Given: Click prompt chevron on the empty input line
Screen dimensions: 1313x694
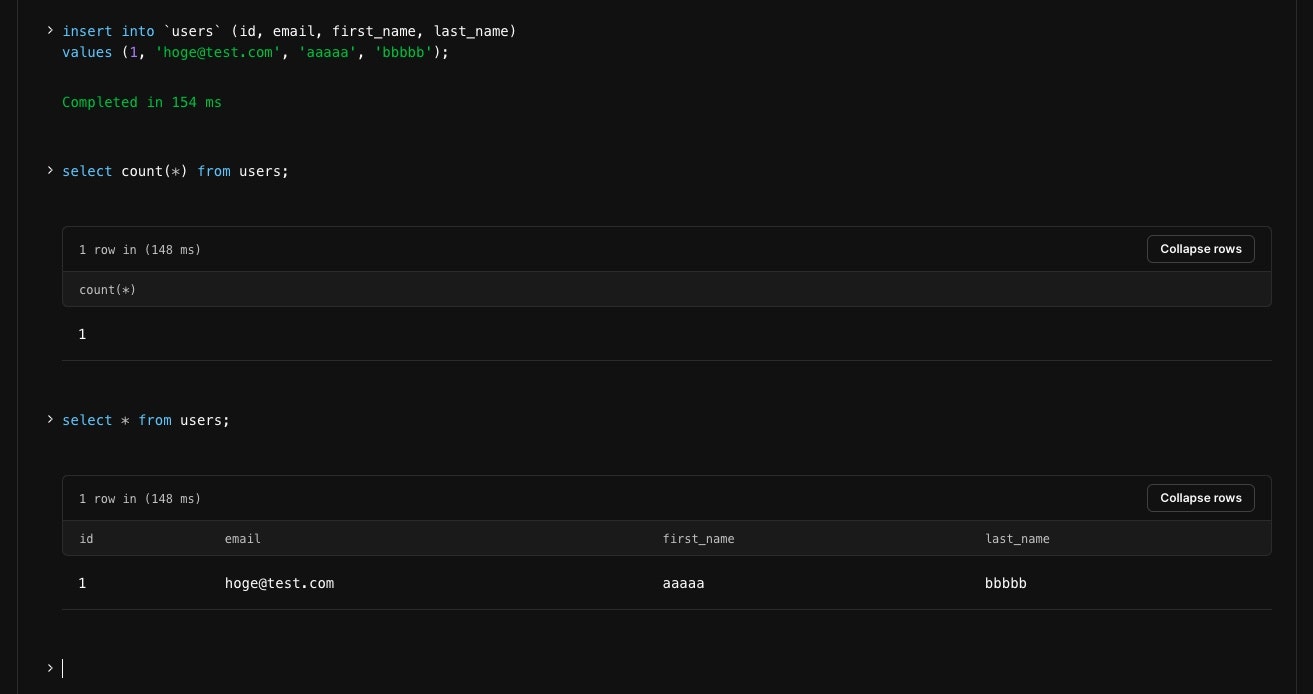Looking at the screenshot, I should pyautogui.click(x=50, y=668).
